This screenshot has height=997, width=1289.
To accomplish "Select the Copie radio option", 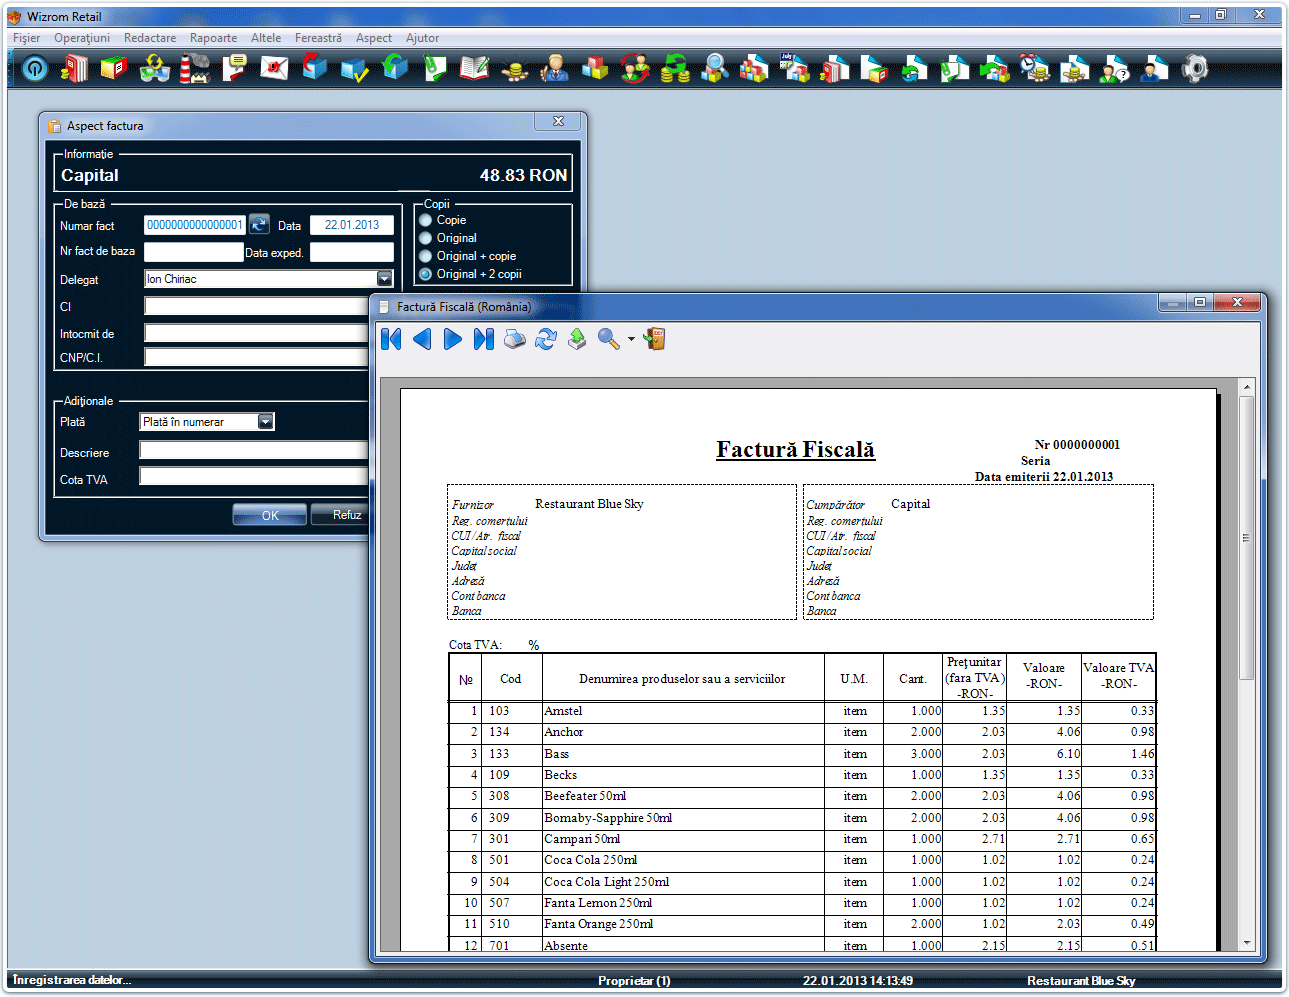I will tap(426, 220).
